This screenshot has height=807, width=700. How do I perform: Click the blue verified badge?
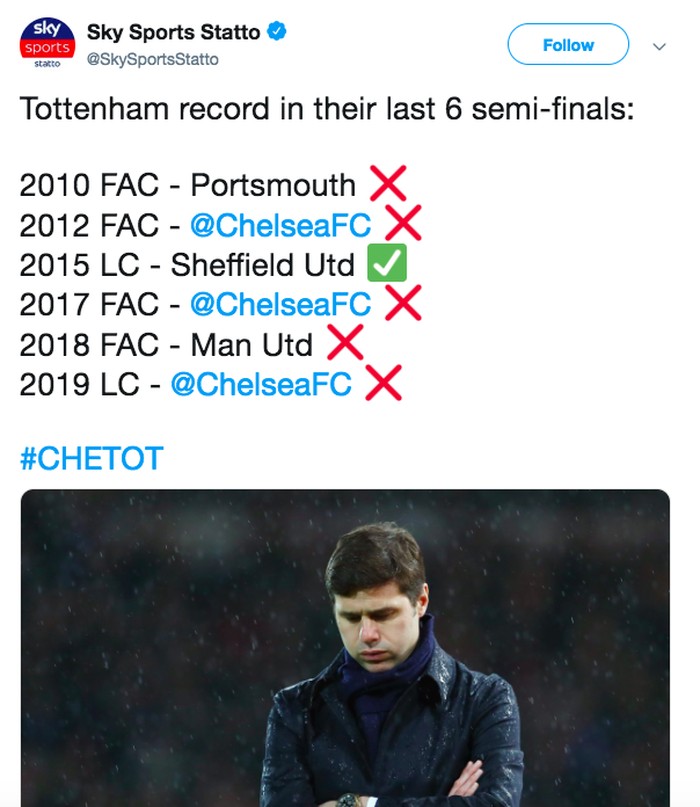point(277,32)
